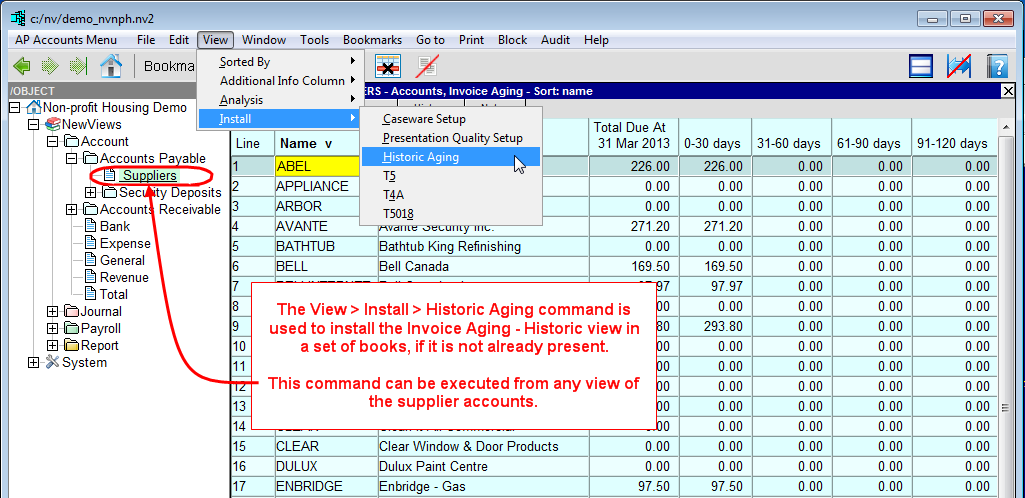Expand the Journal folder tree node

pyautogui.click(x=53, y=312)
